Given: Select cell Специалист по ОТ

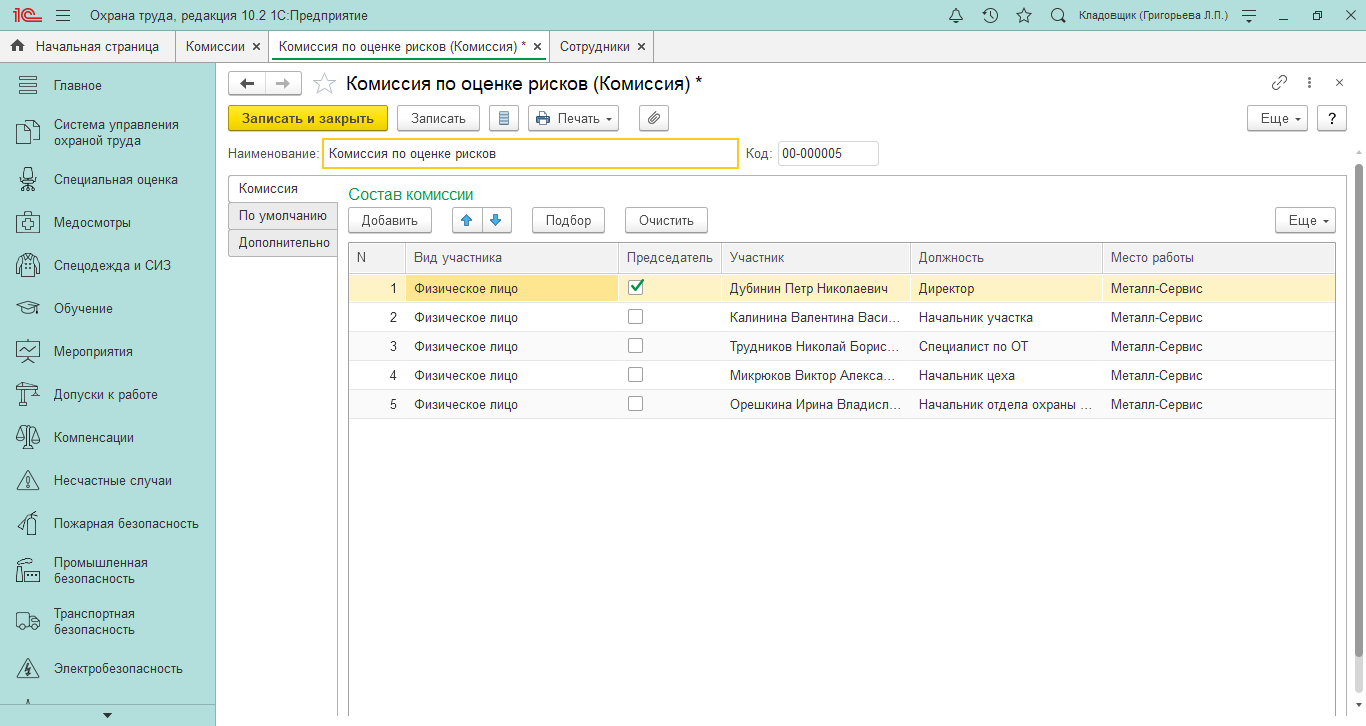Looking at the screenshot, I should [x=1006, y=346].
